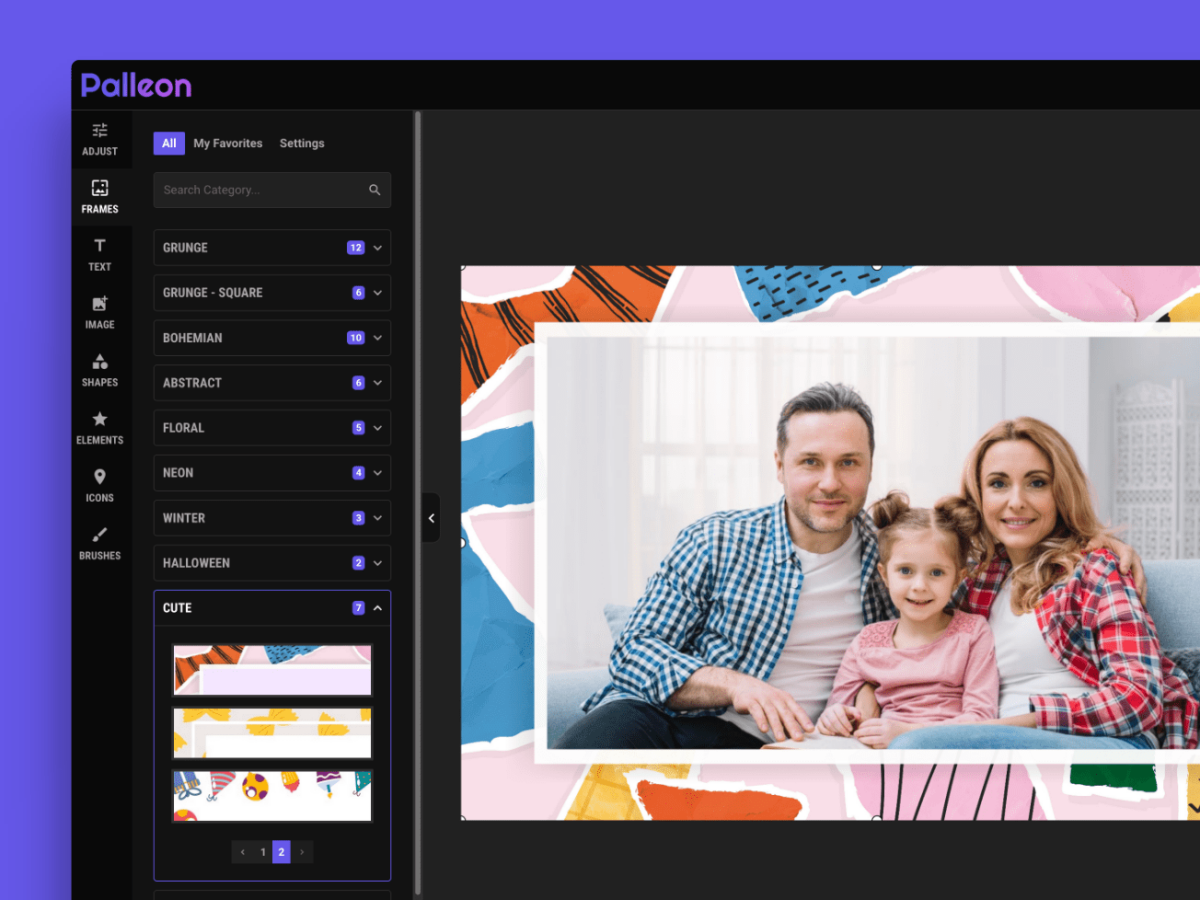
Task: Go to previous frames page arrow
Action: pos(242,852)
